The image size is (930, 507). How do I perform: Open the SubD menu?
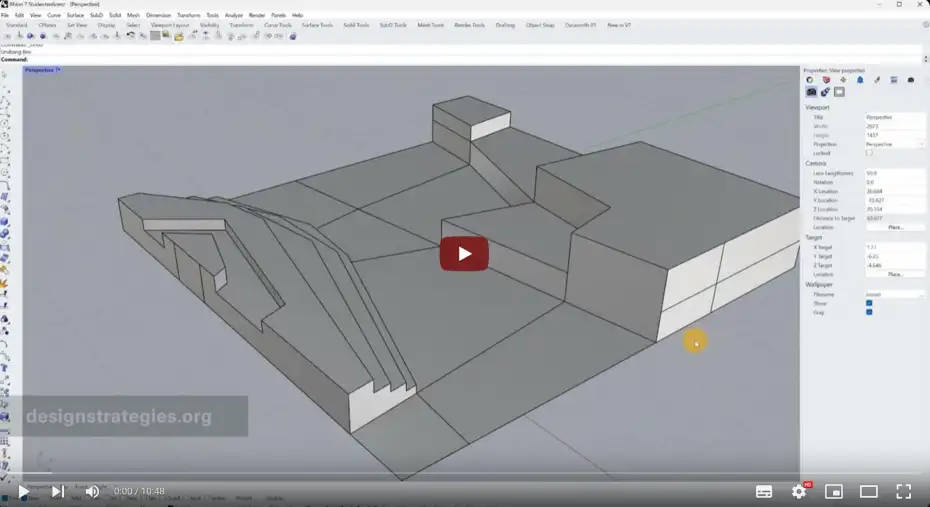pyautogui.click(x=96, y=15)
